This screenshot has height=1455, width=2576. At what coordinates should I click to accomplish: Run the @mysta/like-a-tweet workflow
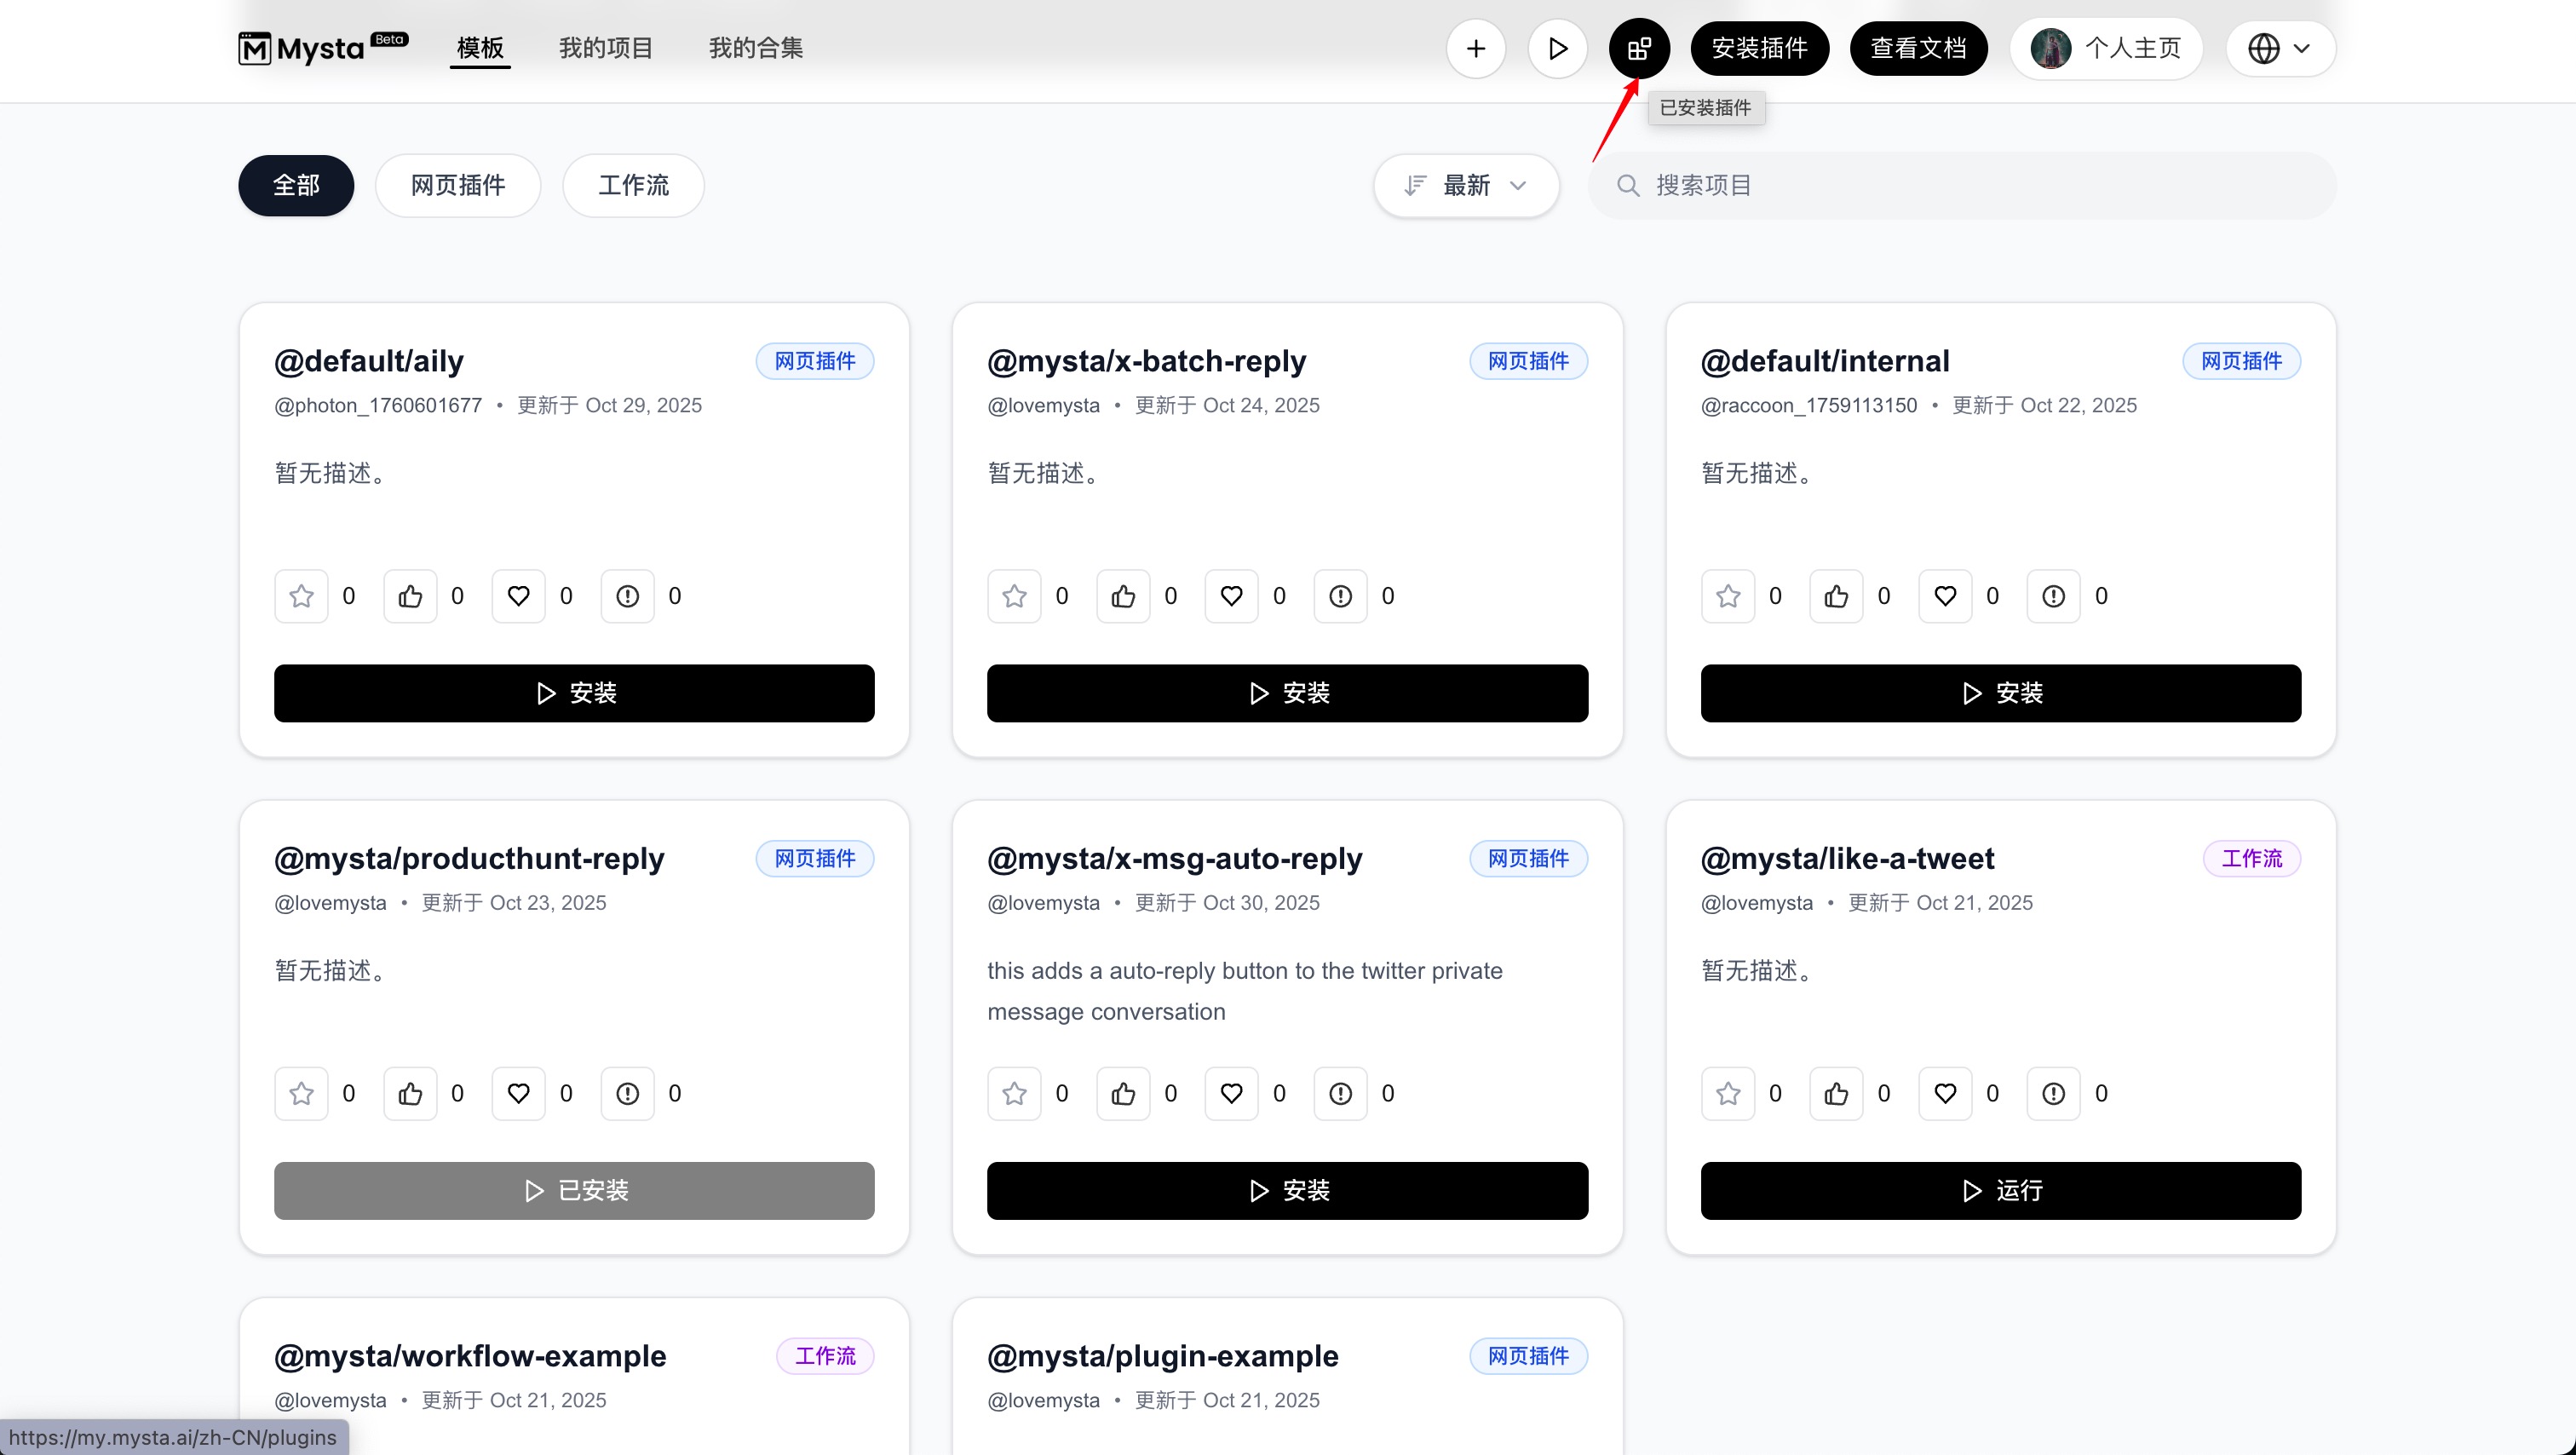click(x=2000, y=1190)
